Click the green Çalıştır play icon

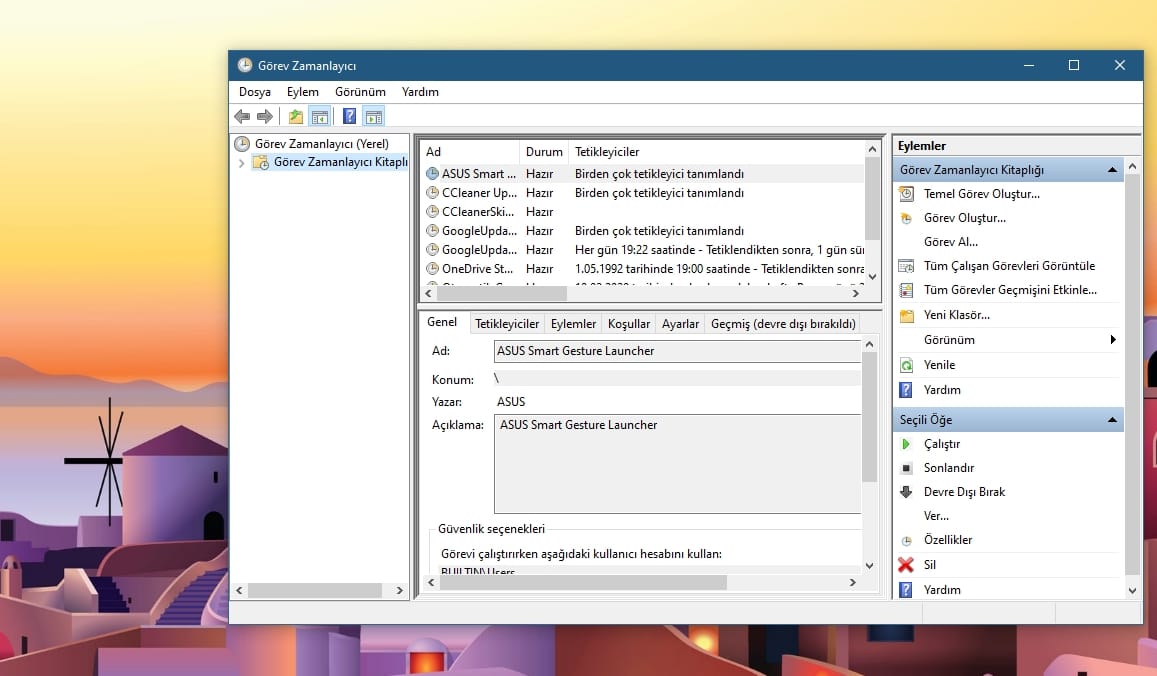point(906,444)
